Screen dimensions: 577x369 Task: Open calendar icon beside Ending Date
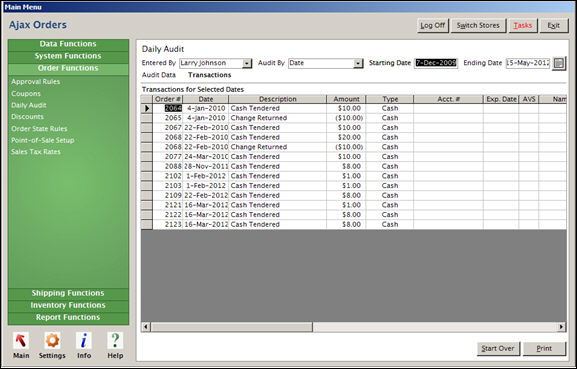pos(559,63)
